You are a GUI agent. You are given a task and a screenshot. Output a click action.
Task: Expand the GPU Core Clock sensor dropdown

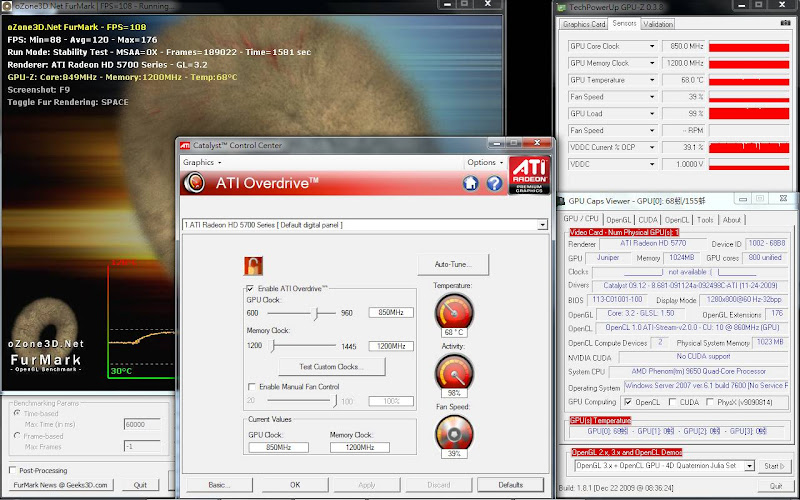pyautogui.click(x=652, y=46)
